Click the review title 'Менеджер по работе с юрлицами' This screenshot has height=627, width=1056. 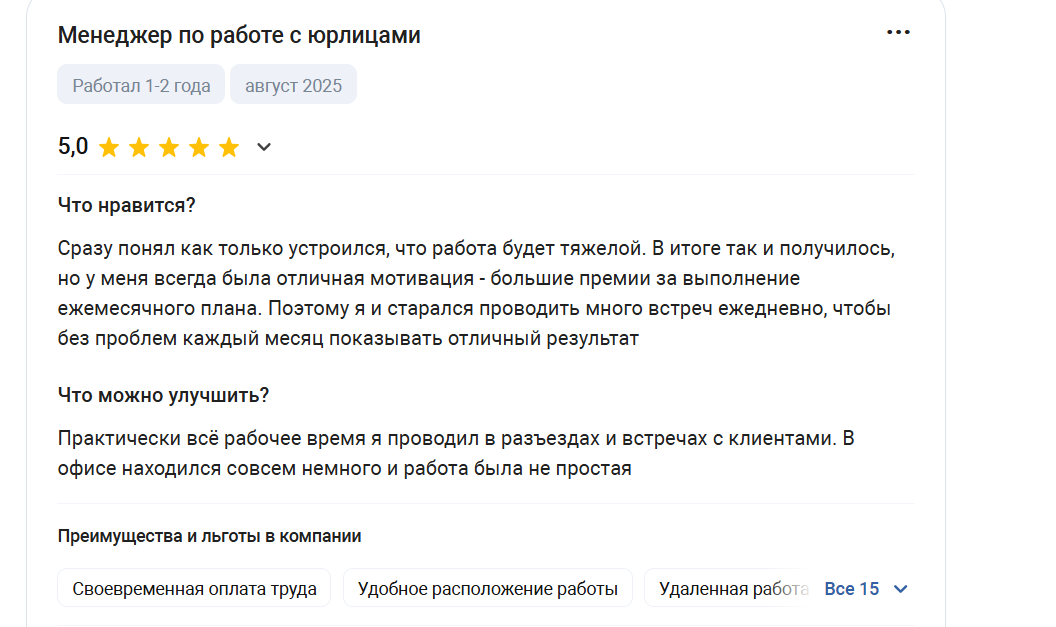[239, 35]
